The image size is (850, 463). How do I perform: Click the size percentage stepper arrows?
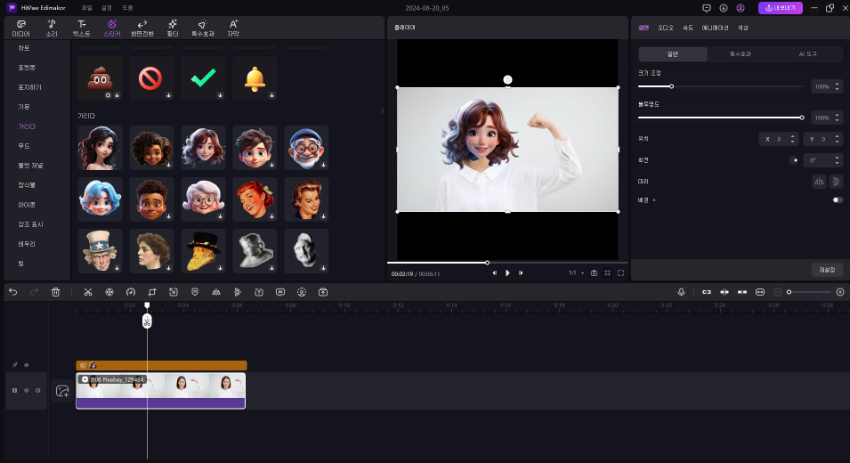[x=838, y=87]
